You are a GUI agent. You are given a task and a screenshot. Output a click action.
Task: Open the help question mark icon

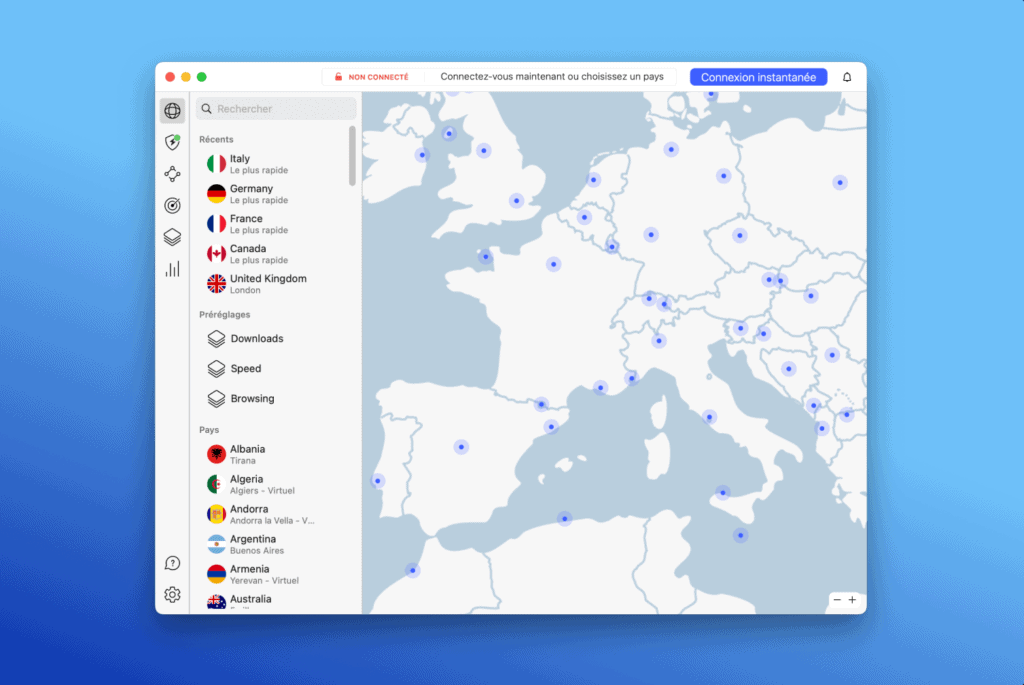(172, 564)
